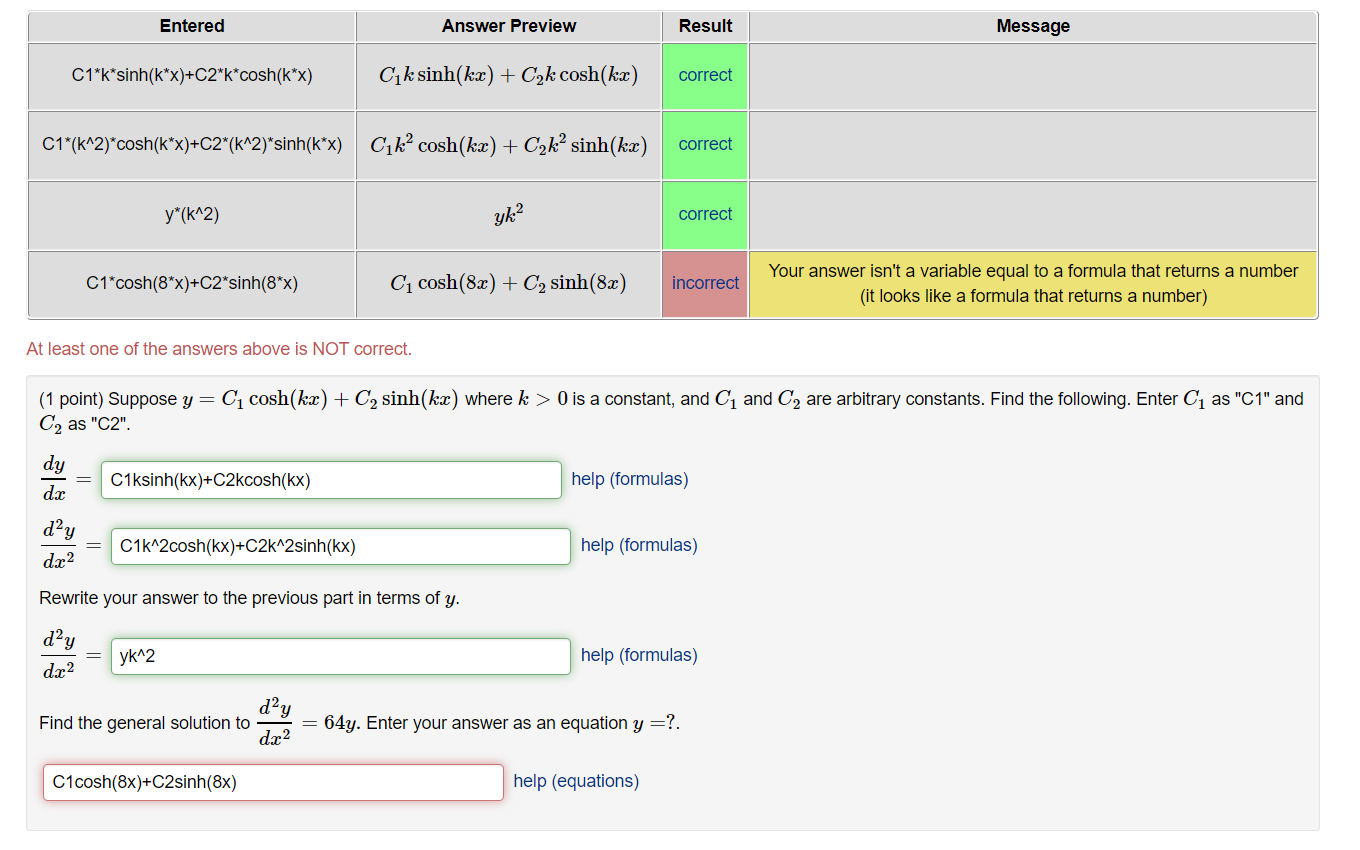The width and height of the screenshot is (1360, 850).
Task: Open help (equations) beside the general solution box
Action: 576,781
